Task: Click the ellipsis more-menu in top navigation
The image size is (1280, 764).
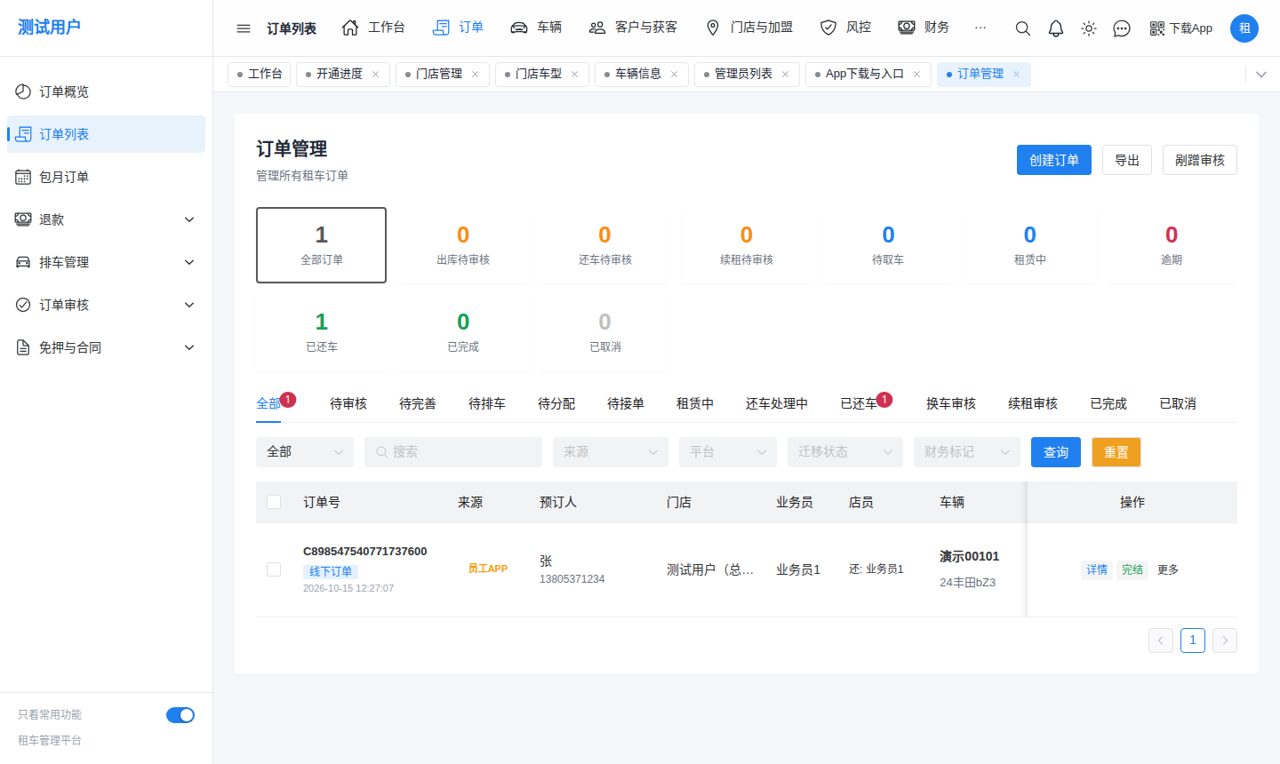Action: (980, 28)
